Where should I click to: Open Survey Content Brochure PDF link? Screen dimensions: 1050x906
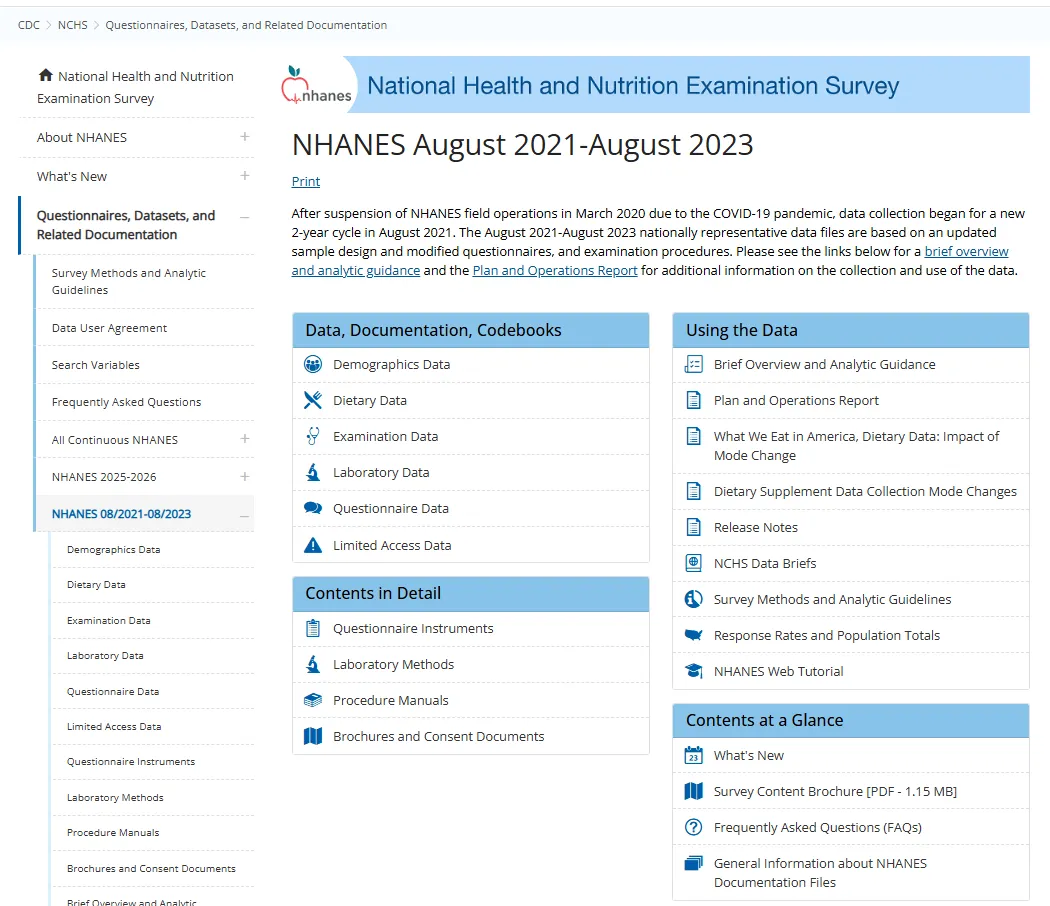pyautogui.click(x=835, y=791)
